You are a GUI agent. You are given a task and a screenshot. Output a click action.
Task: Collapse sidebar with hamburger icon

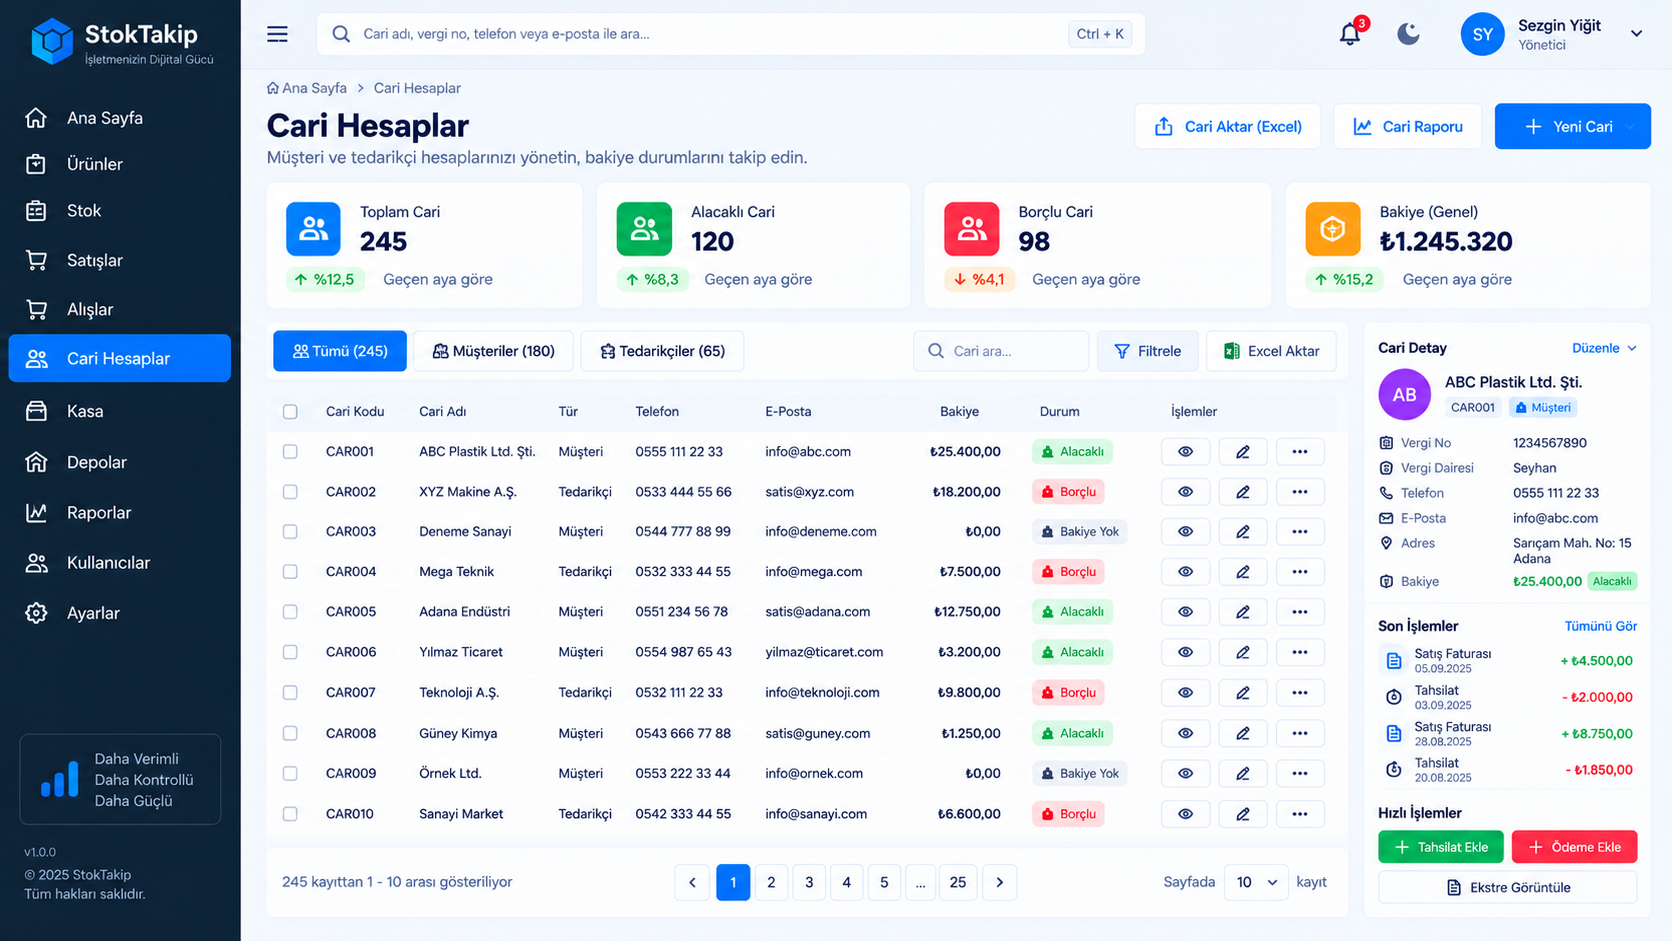point(277,34)
